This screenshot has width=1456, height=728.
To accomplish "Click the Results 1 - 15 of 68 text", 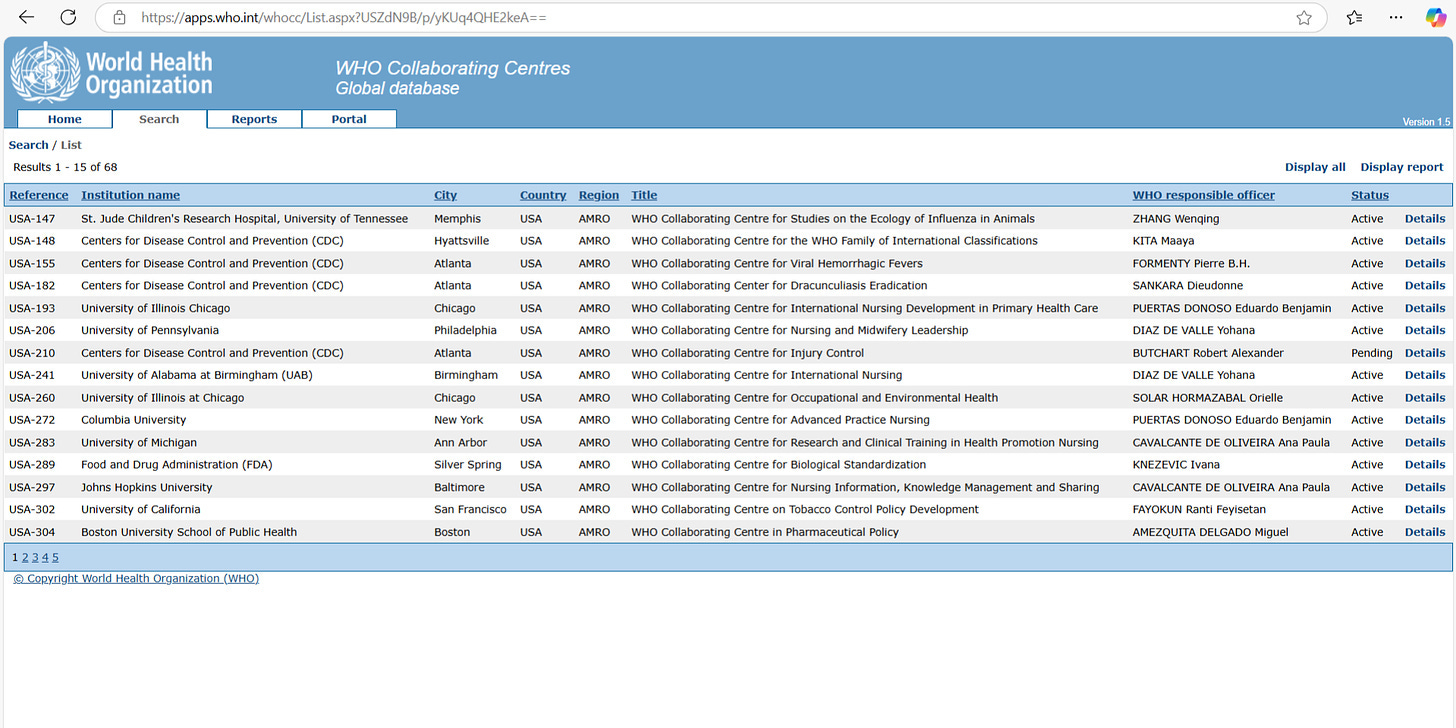I will tap(65, 167).
